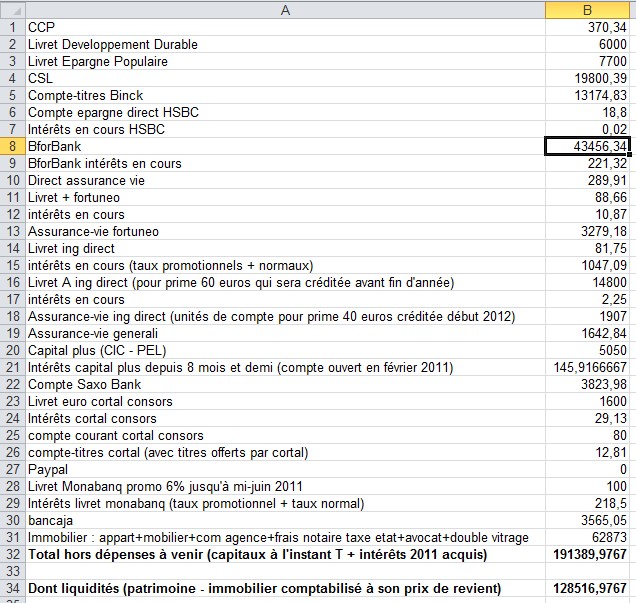The width and height of the screenshot is (636, 603).
Task: Select cell Compte Saxo Bank
Action: tap(285, 384)
